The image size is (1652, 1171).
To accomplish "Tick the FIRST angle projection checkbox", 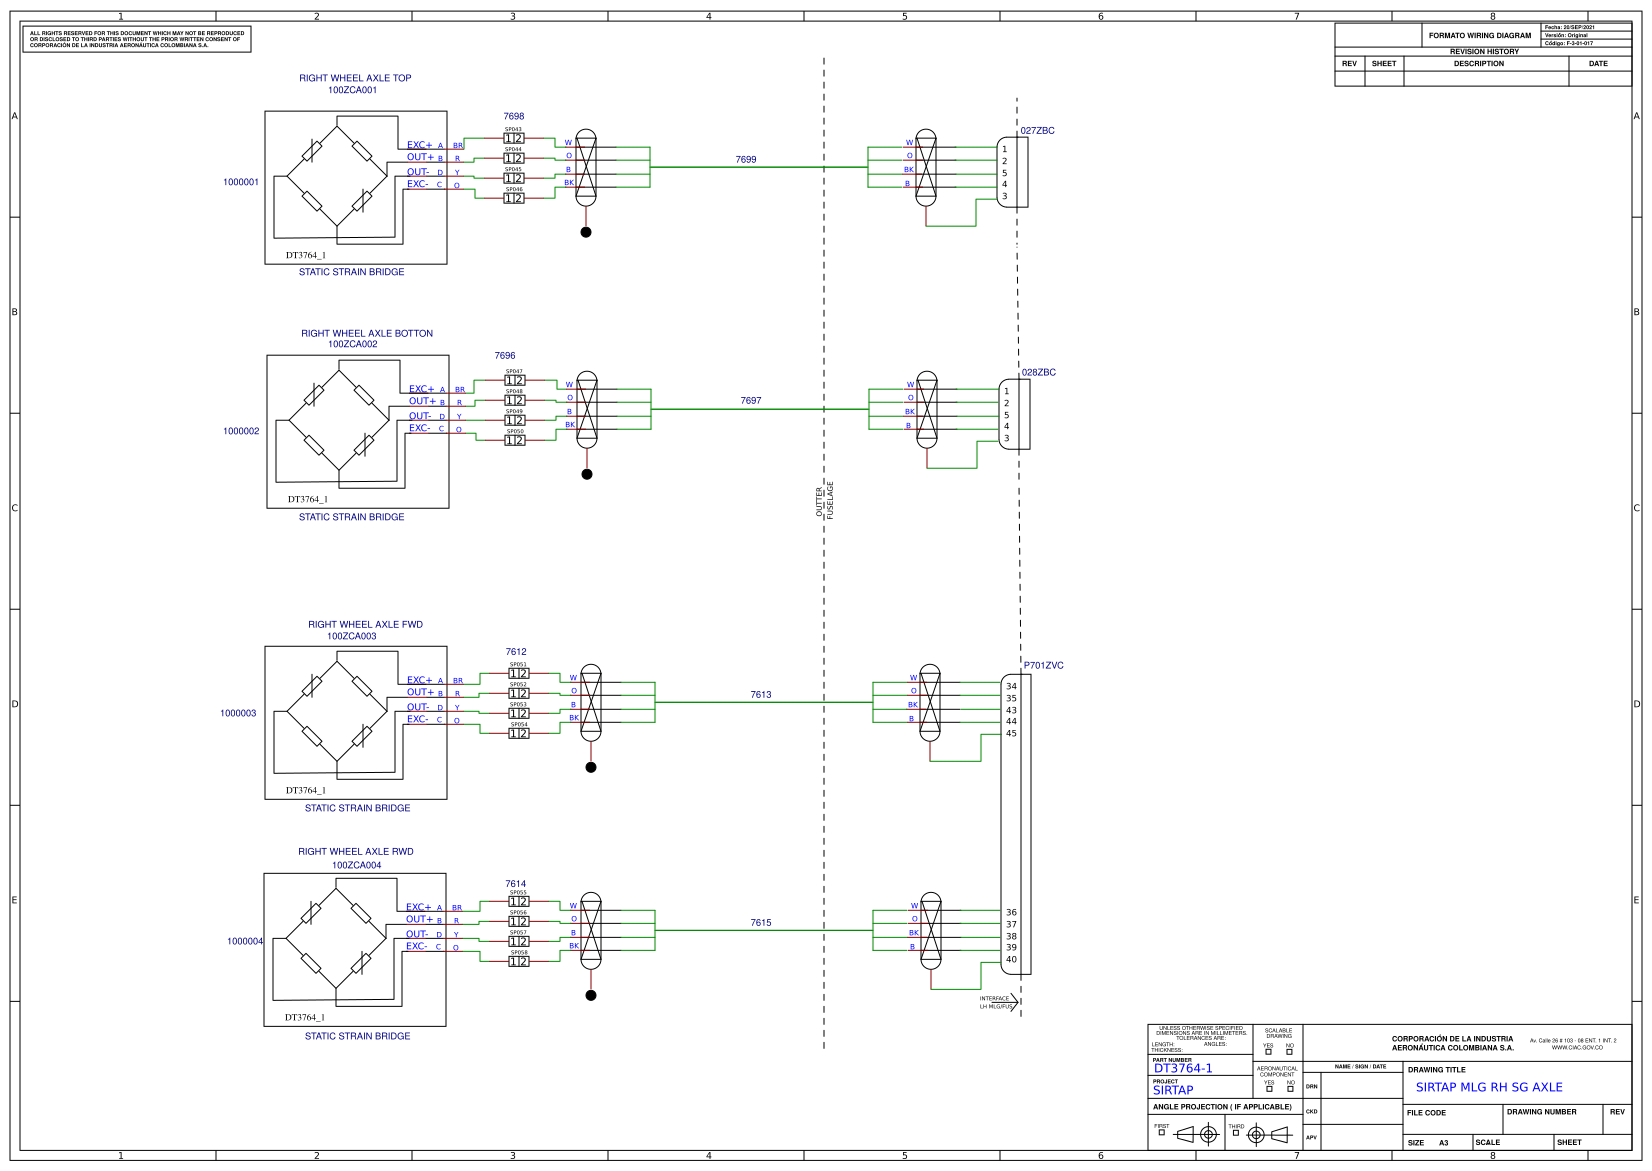I will point(1161,1133).
